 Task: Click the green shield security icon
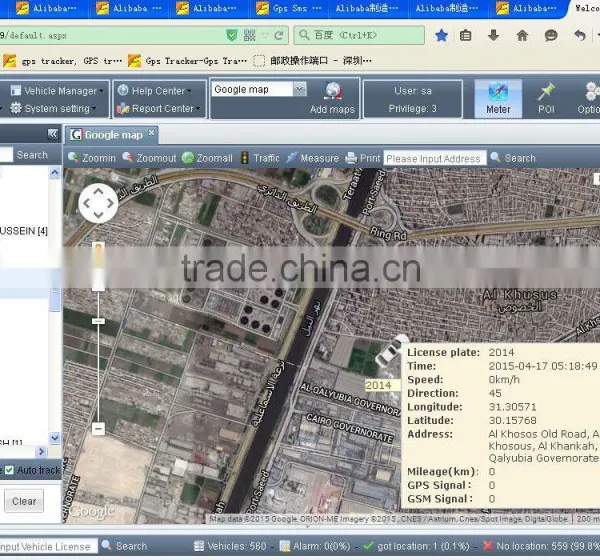(232, 36)
